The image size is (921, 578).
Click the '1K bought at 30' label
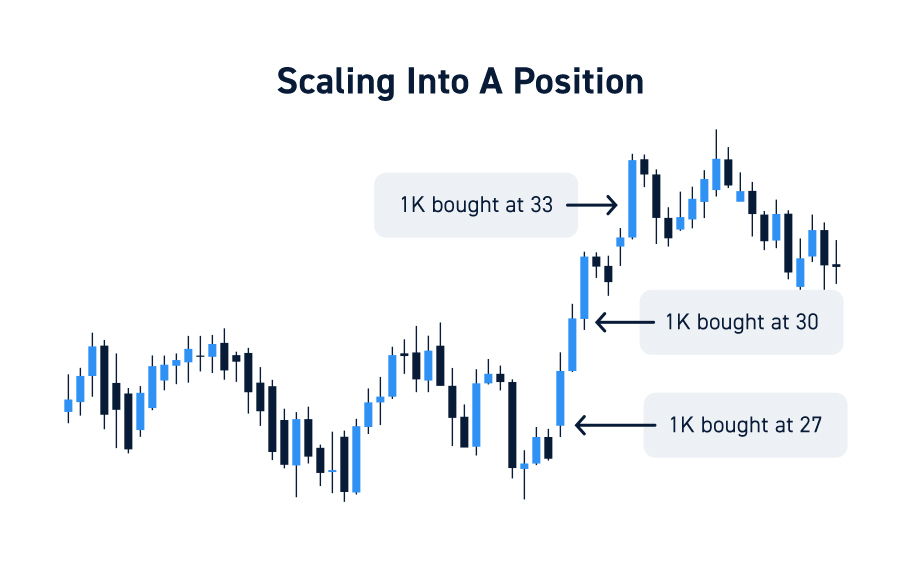[x=741, y=322]
